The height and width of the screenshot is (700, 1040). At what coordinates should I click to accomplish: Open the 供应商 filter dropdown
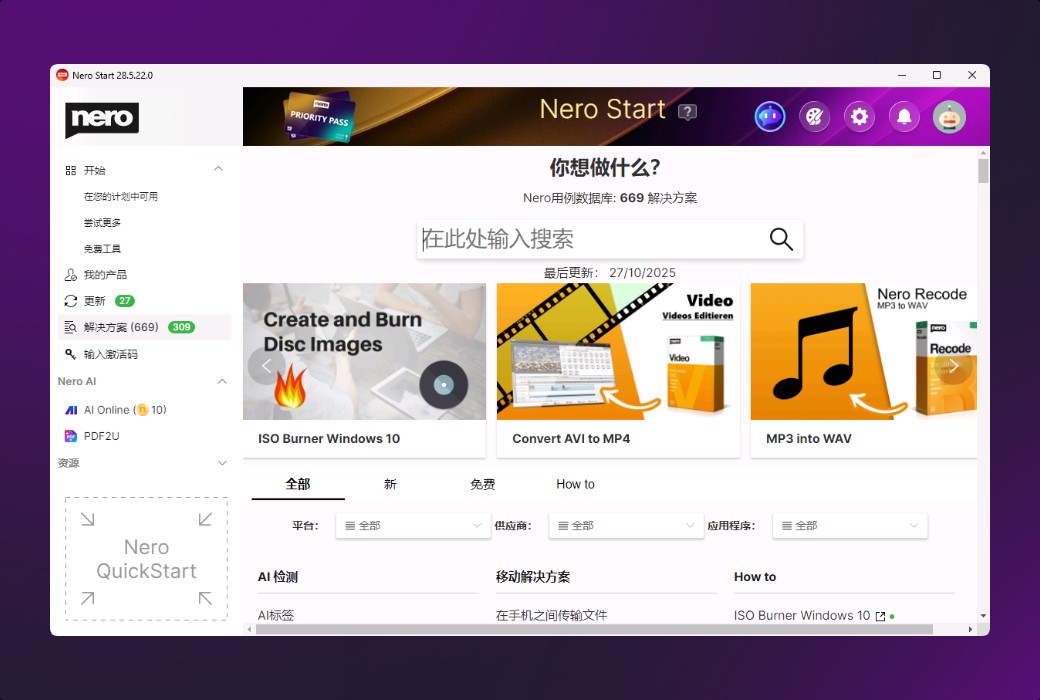625,524
